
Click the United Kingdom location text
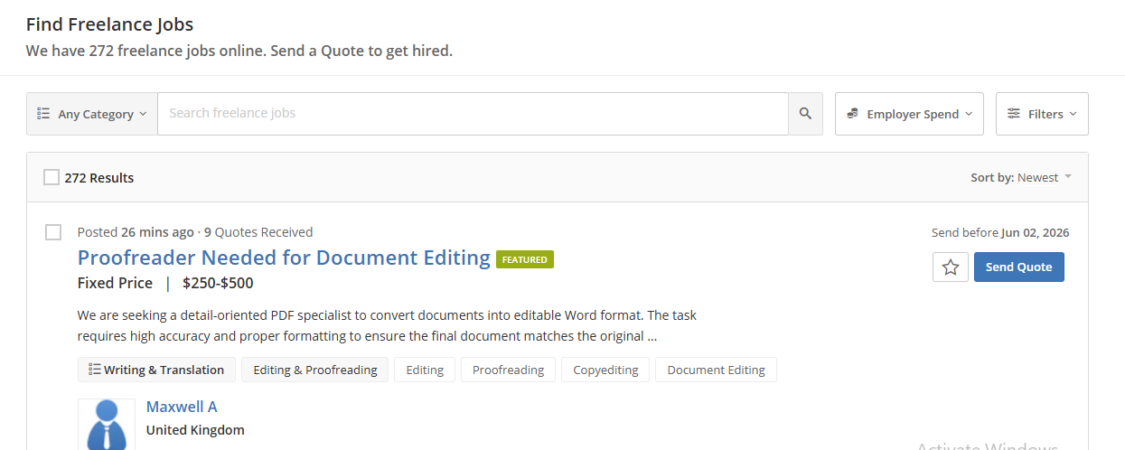tap(195, 430)
